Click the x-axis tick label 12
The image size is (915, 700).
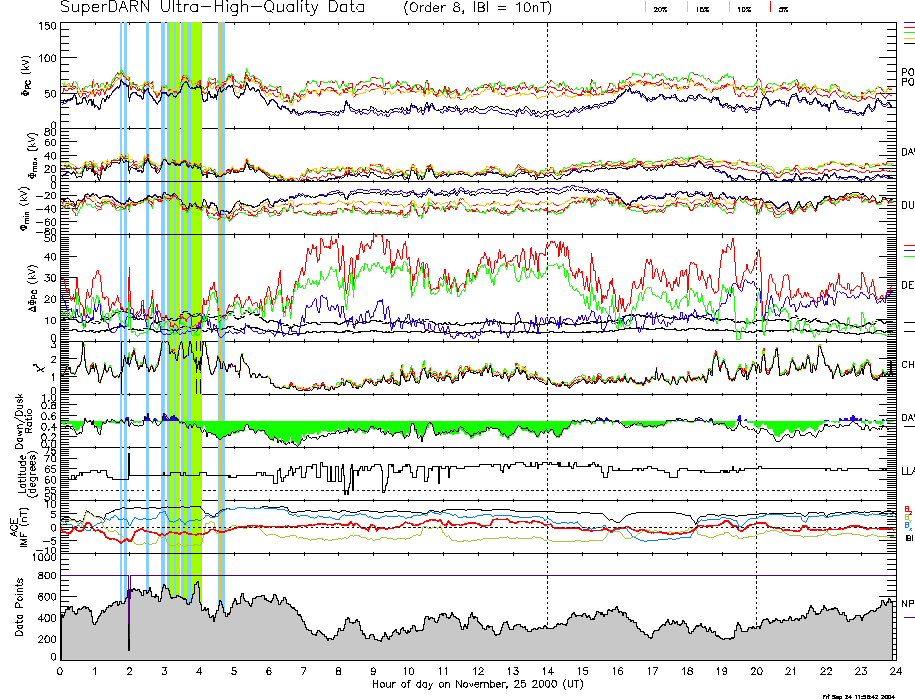pyautogui.click(x=478, y=670)
